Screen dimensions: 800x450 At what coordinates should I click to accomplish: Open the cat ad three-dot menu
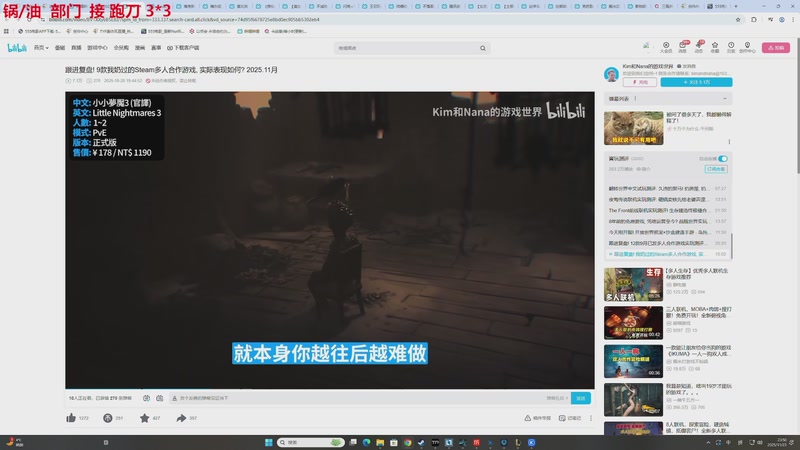729,142
